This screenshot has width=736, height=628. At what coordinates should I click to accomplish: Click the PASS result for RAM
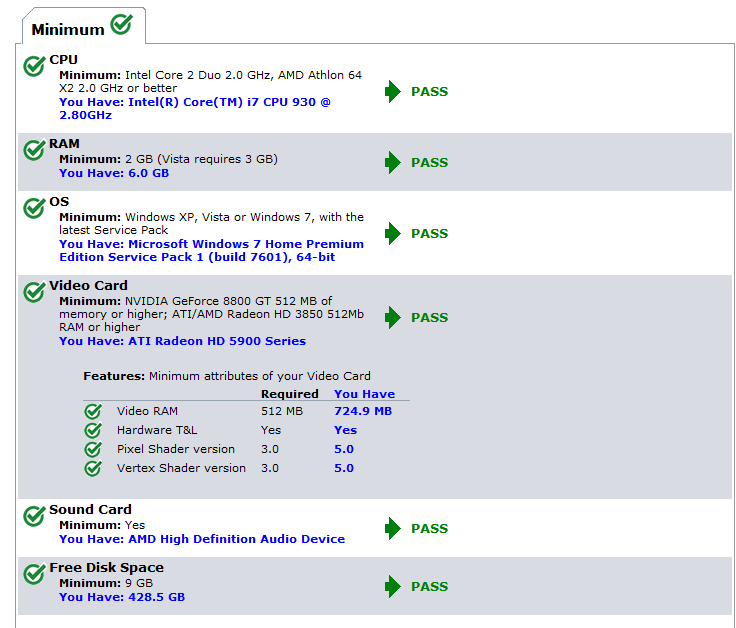[429, 162]
